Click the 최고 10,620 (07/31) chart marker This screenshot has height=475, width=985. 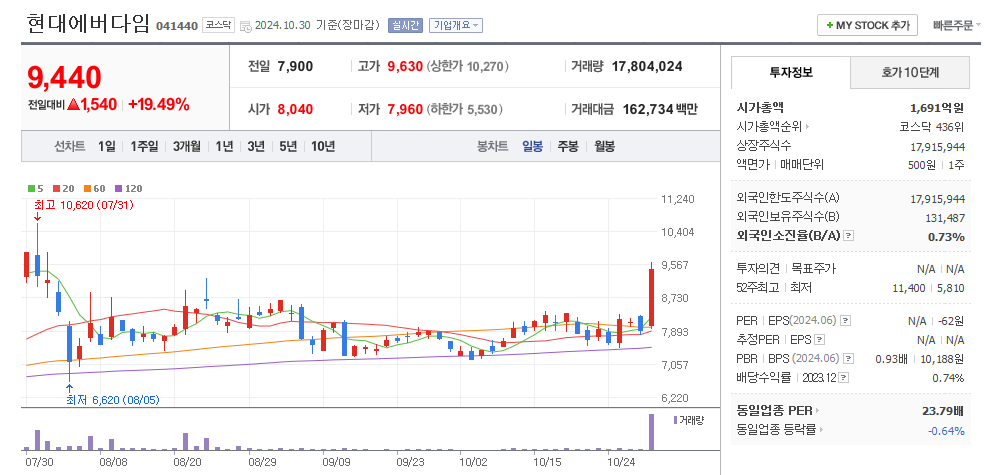click(x=83, y=205)
